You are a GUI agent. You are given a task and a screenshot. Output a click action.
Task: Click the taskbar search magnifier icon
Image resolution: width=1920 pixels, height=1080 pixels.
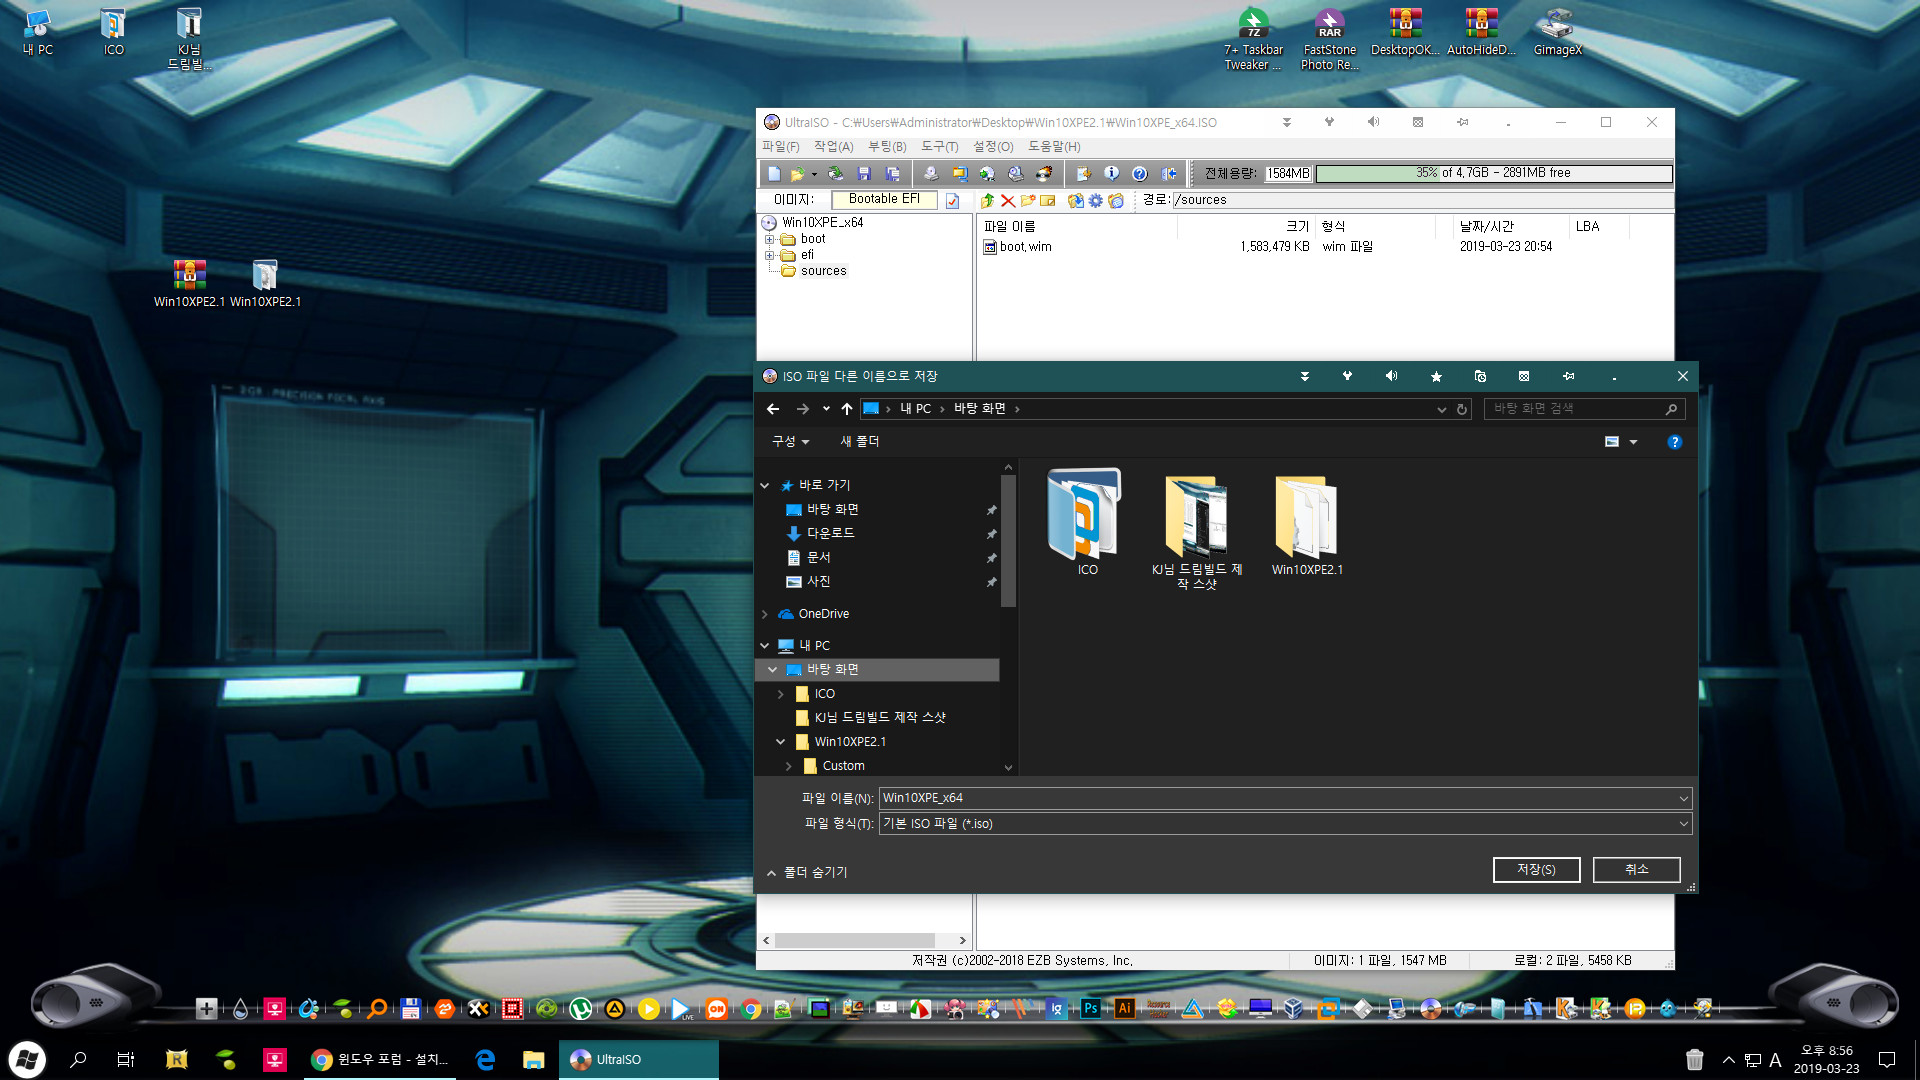coord(78,1060)
